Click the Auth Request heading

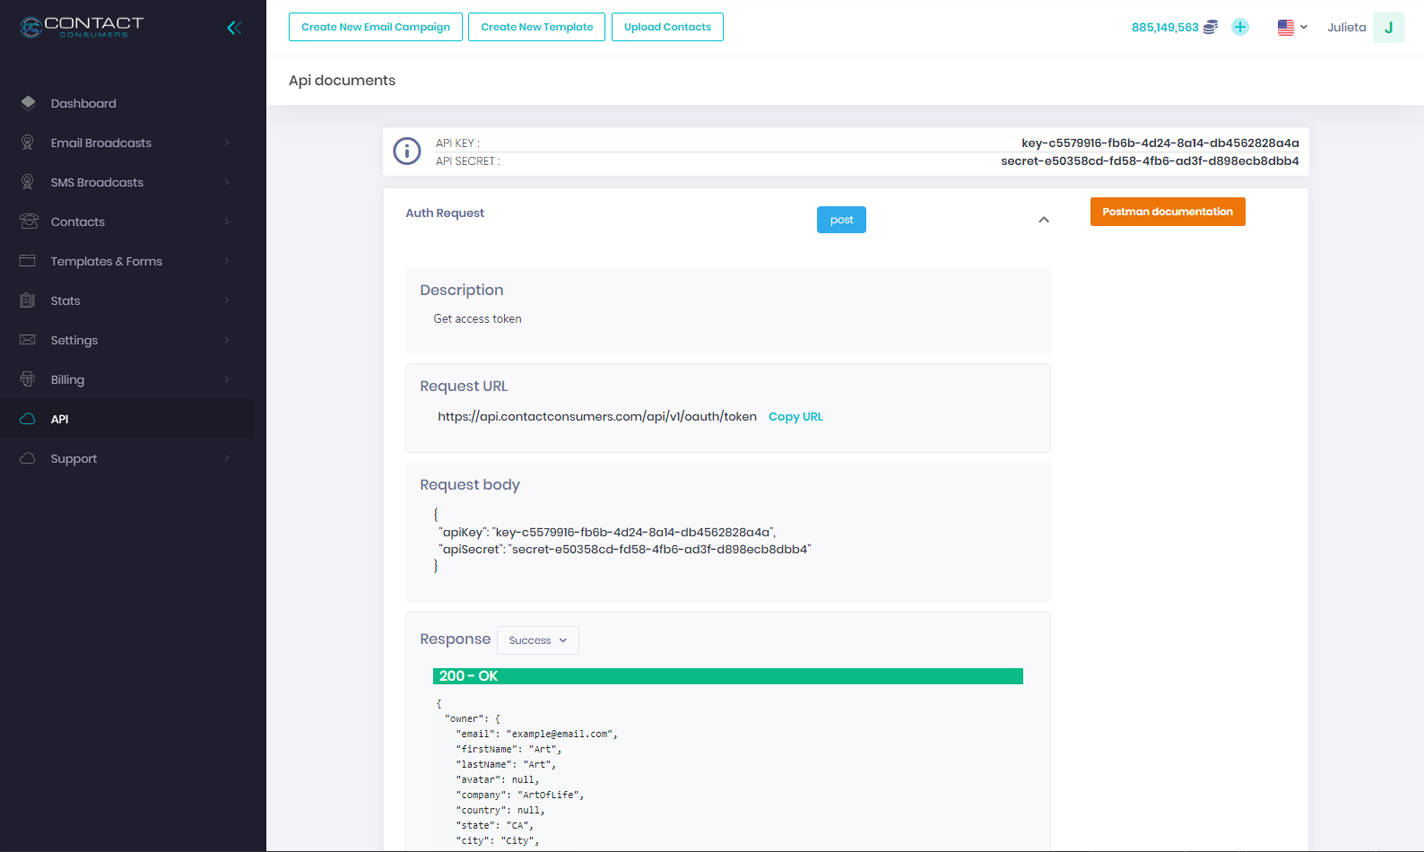click(445, 213)
